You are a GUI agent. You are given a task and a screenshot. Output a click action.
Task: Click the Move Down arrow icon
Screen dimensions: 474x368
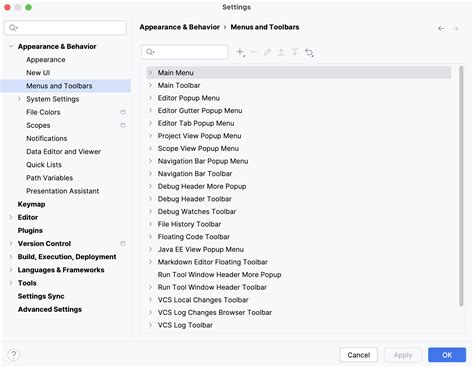pos(295,52)
